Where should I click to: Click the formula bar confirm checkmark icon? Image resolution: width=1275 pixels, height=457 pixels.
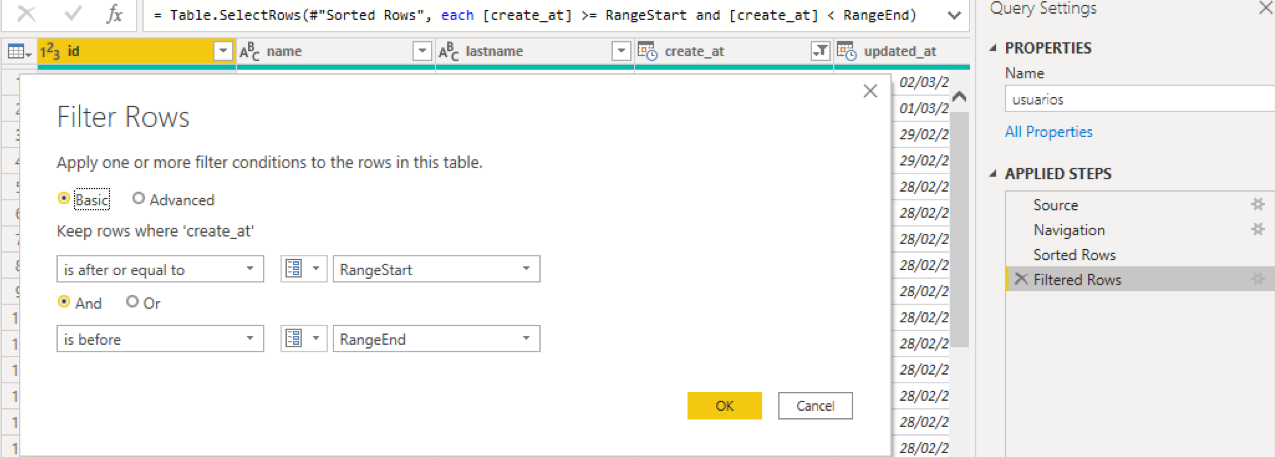(x=72, y=15)
